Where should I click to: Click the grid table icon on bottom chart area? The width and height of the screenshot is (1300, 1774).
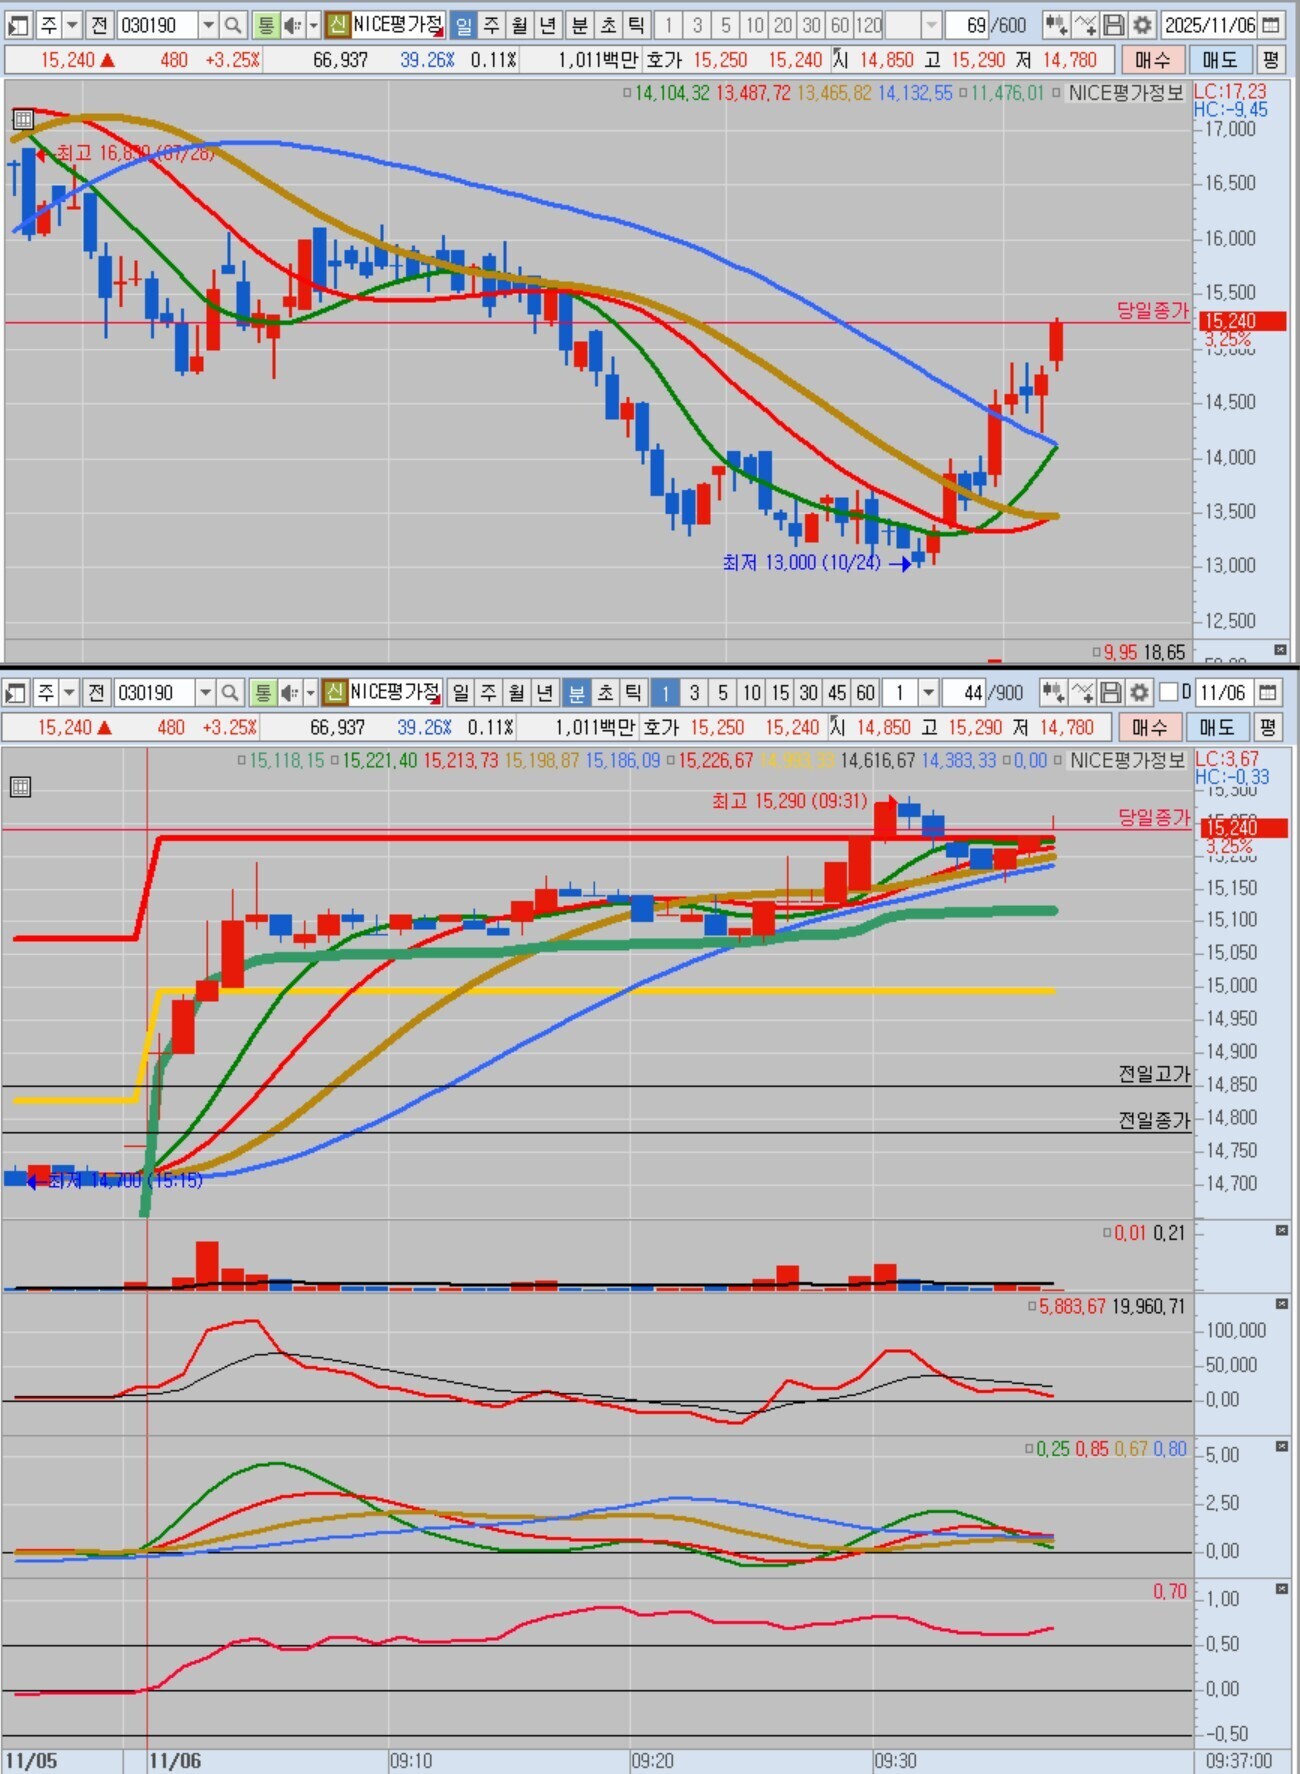coord(20,787)
